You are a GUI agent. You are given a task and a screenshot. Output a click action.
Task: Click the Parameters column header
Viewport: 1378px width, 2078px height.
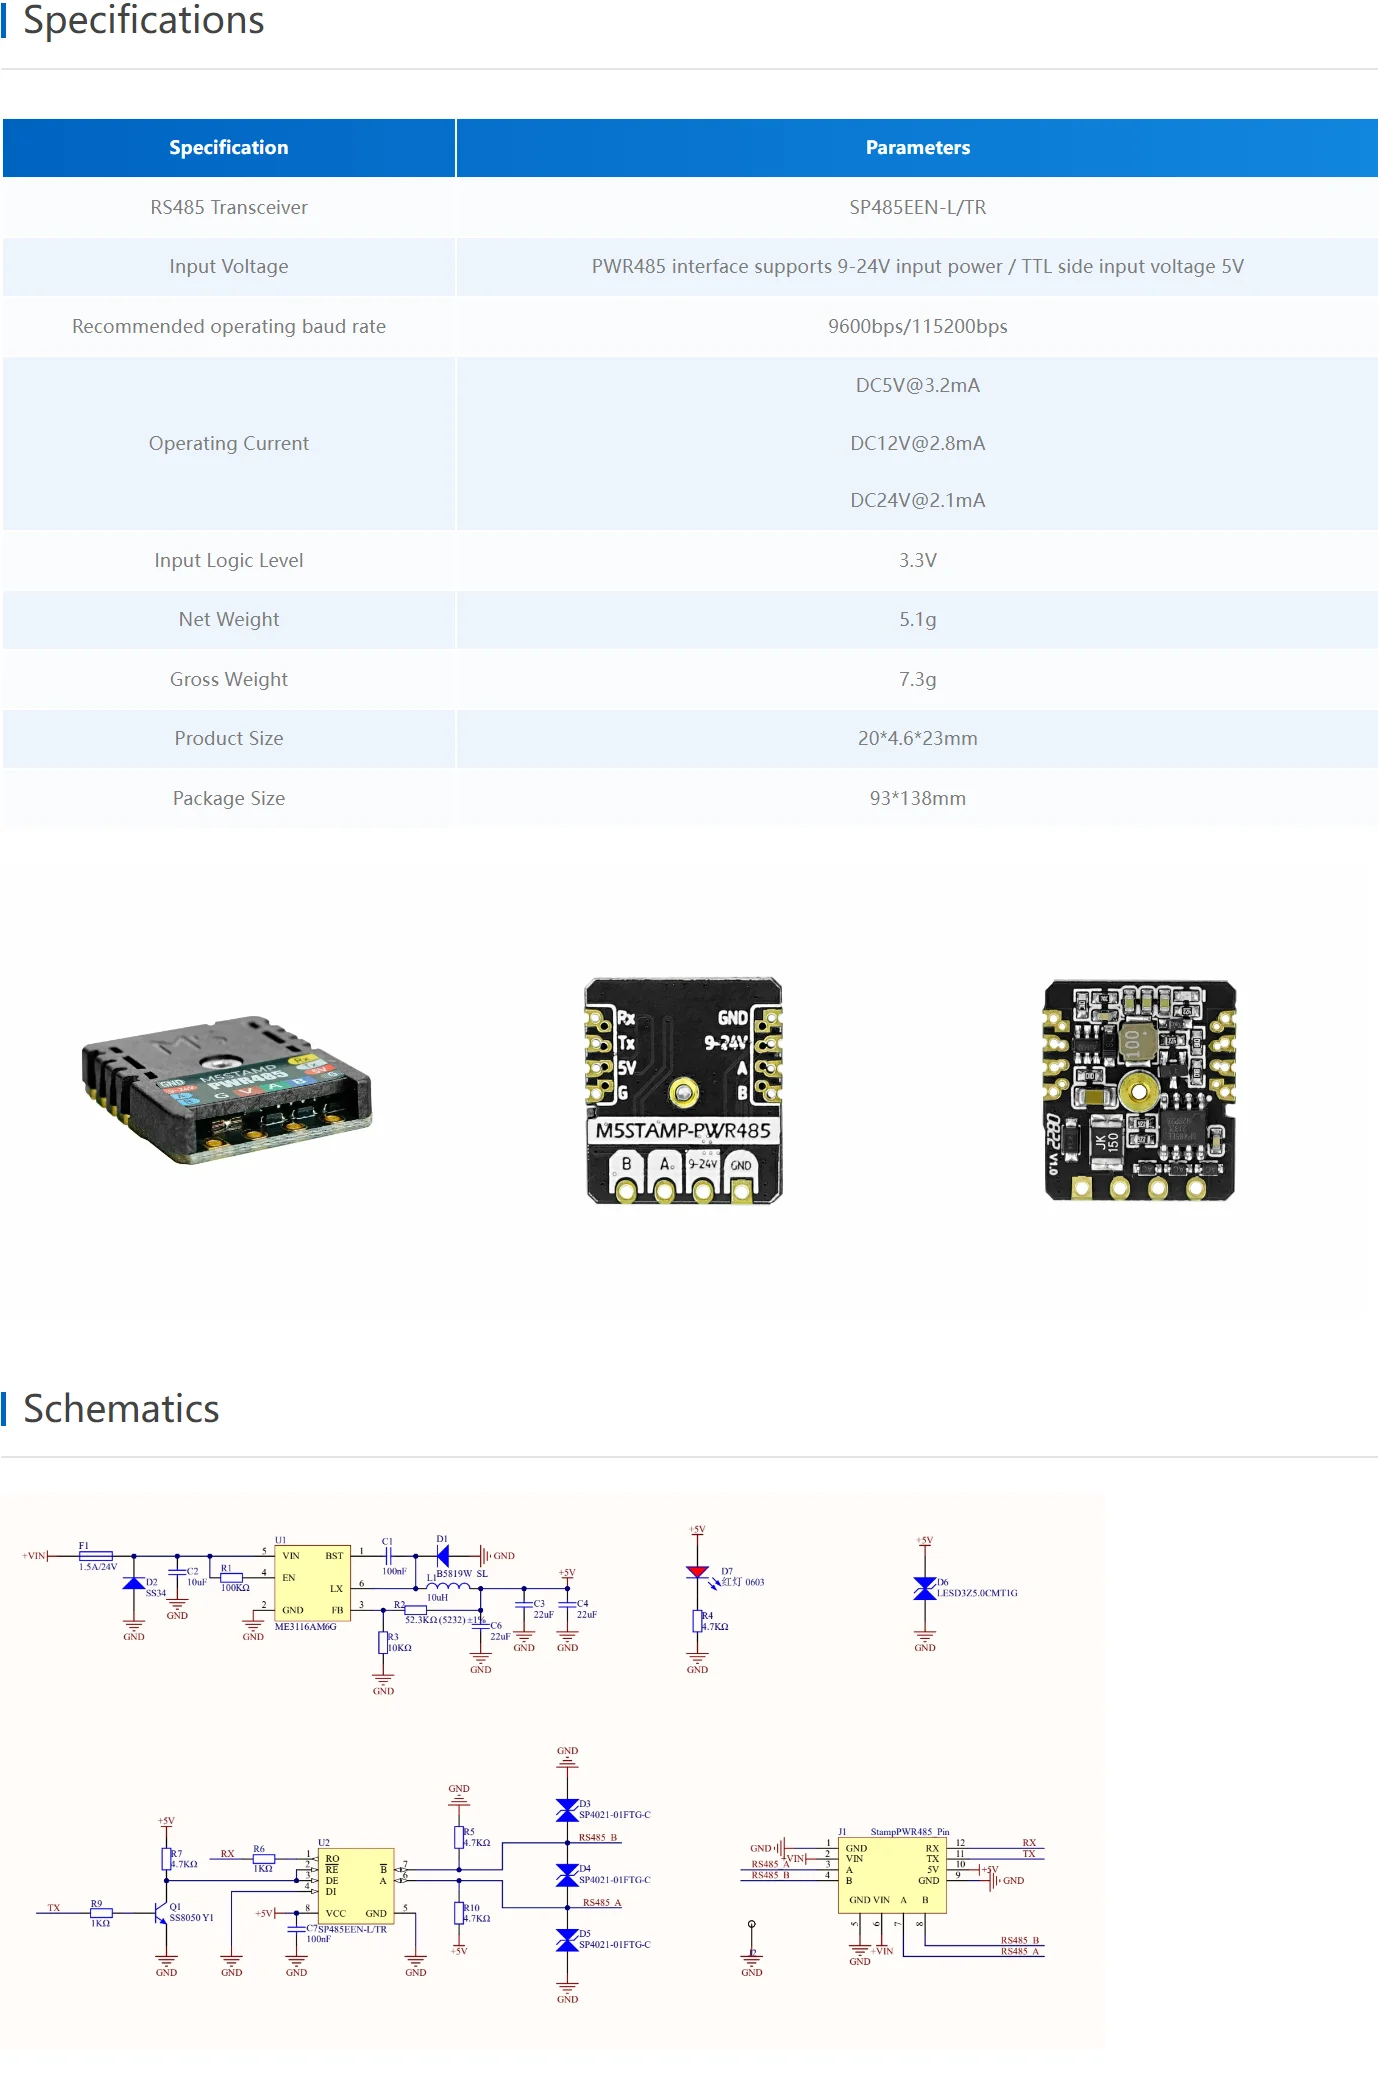(x=917, y=147)
